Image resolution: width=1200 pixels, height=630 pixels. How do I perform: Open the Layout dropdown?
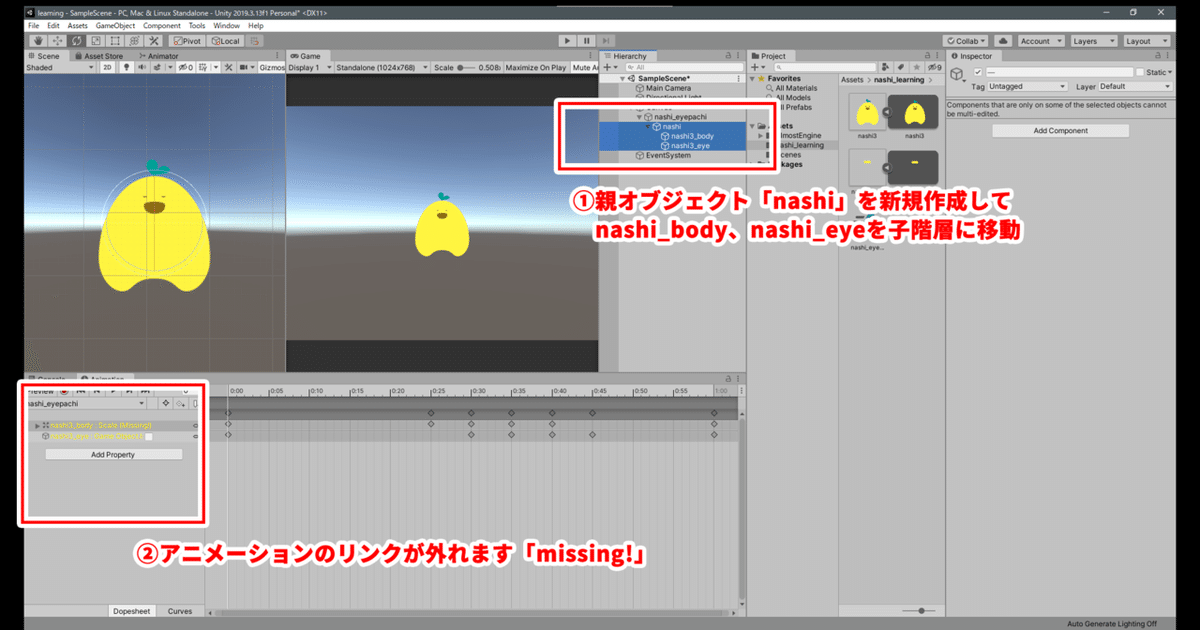(x=1145, y=41)
